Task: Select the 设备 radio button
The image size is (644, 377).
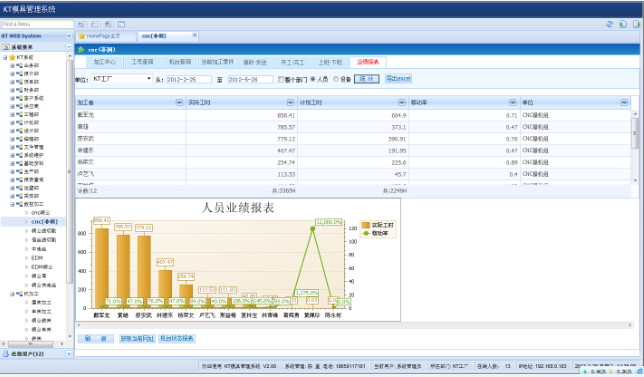Action: (336, 79)
